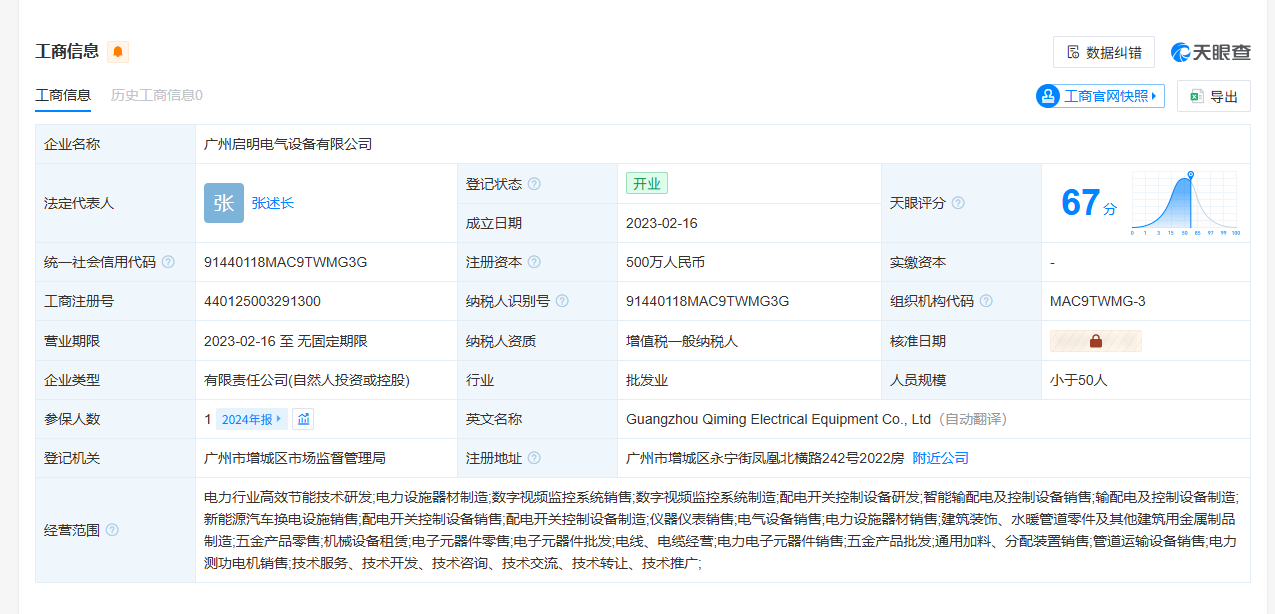The image size is (1275, 614).
Task: Click help icon beside 登记状态
Action: 534,184
